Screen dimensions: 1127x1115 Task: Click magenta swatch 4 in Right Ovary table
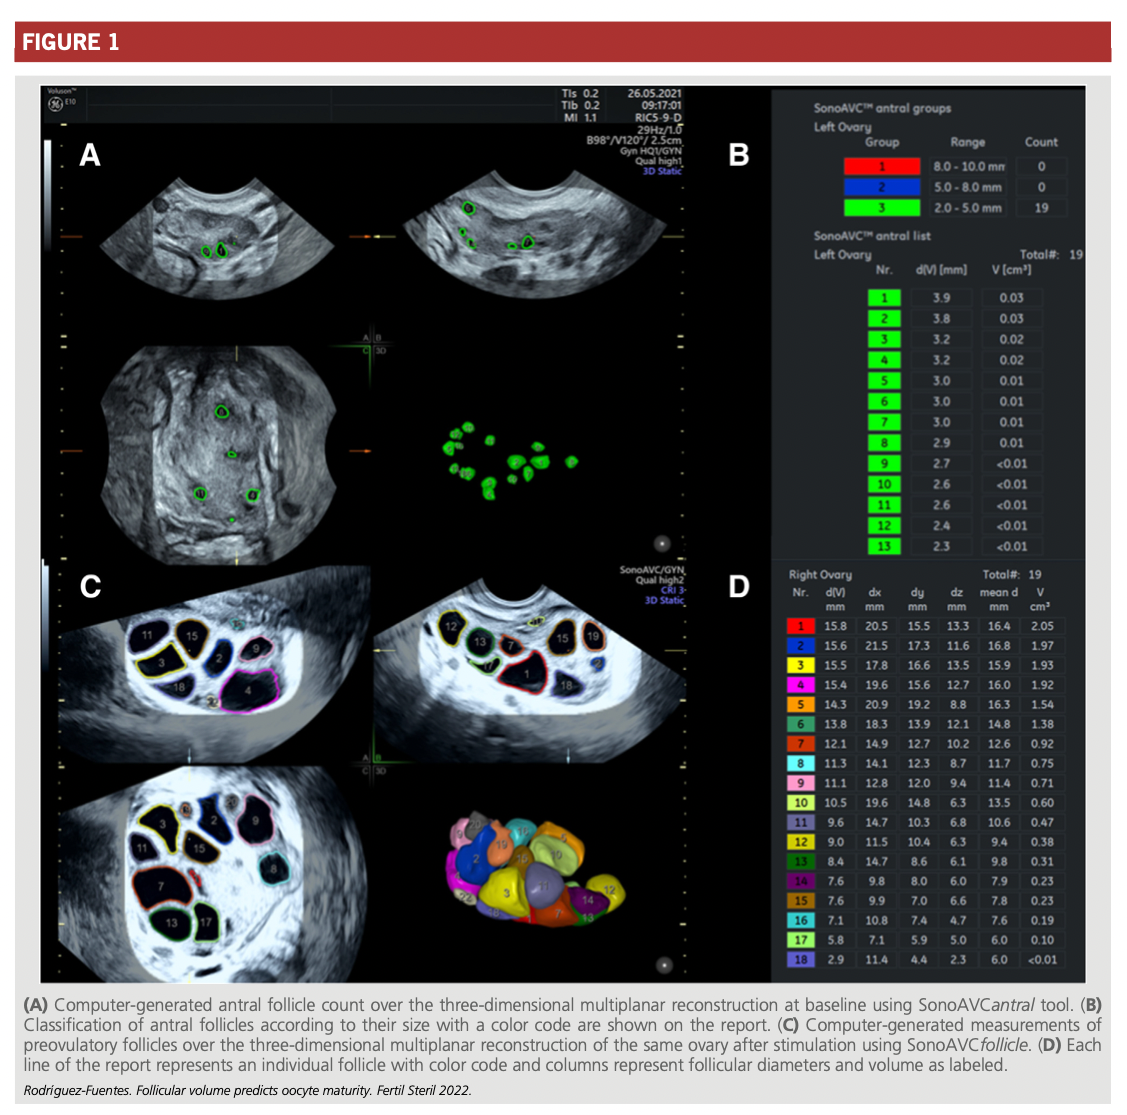pos(800,685)
